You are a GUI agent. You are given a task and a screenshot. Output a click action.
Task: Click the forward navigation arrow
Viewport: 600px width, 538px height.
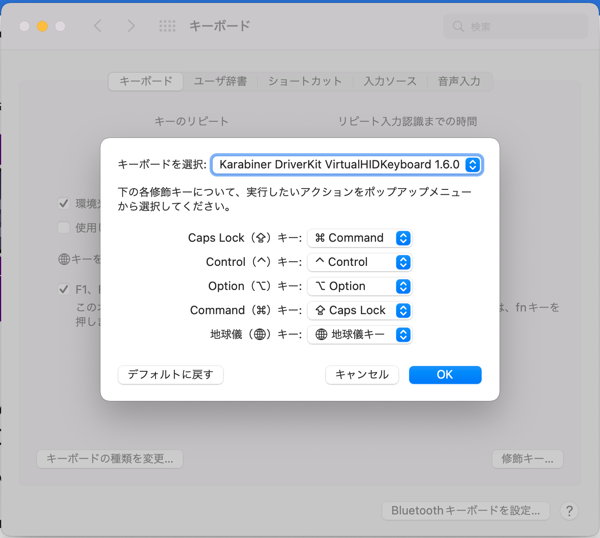tap(131, 26)
